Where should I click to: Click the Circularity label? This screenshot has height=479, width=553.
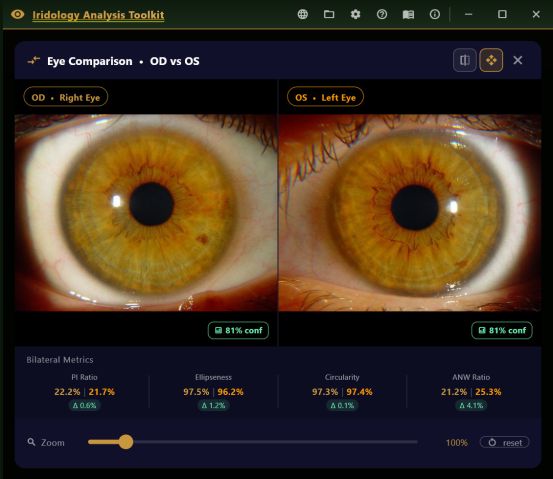(342, 377)
